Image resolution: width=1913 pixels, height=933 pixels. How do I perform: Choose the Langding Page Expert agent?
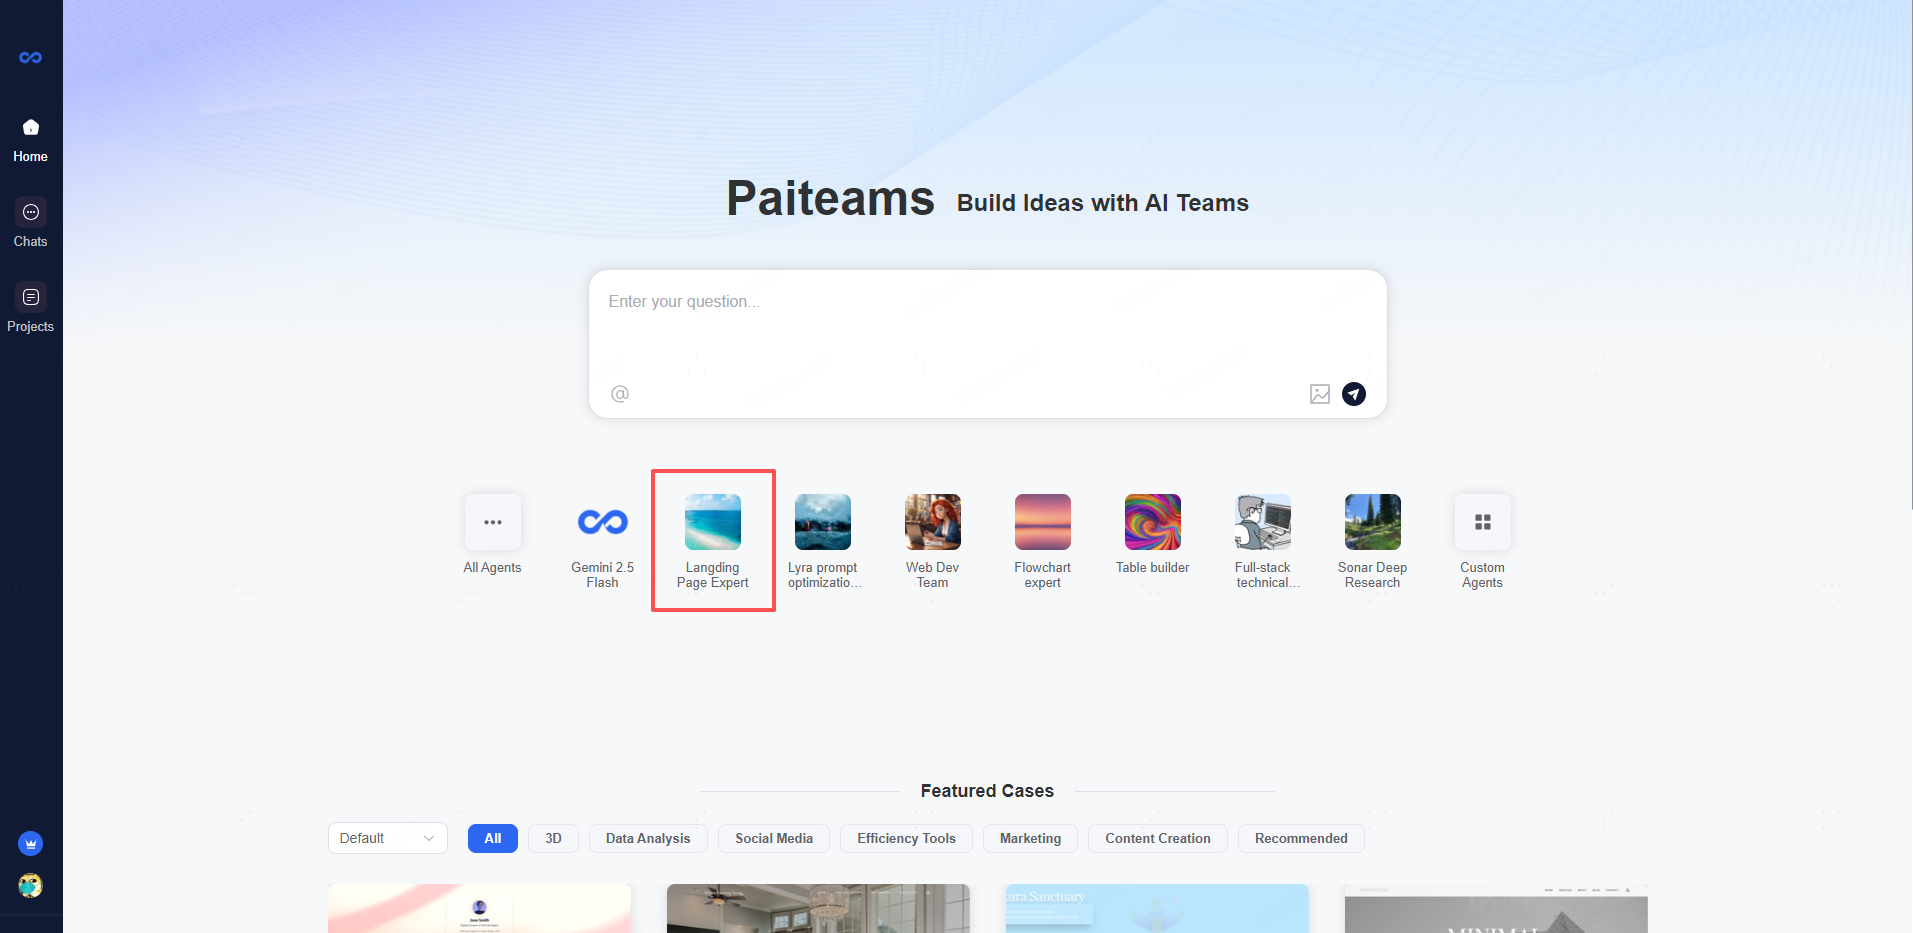[x=712, y=523]
